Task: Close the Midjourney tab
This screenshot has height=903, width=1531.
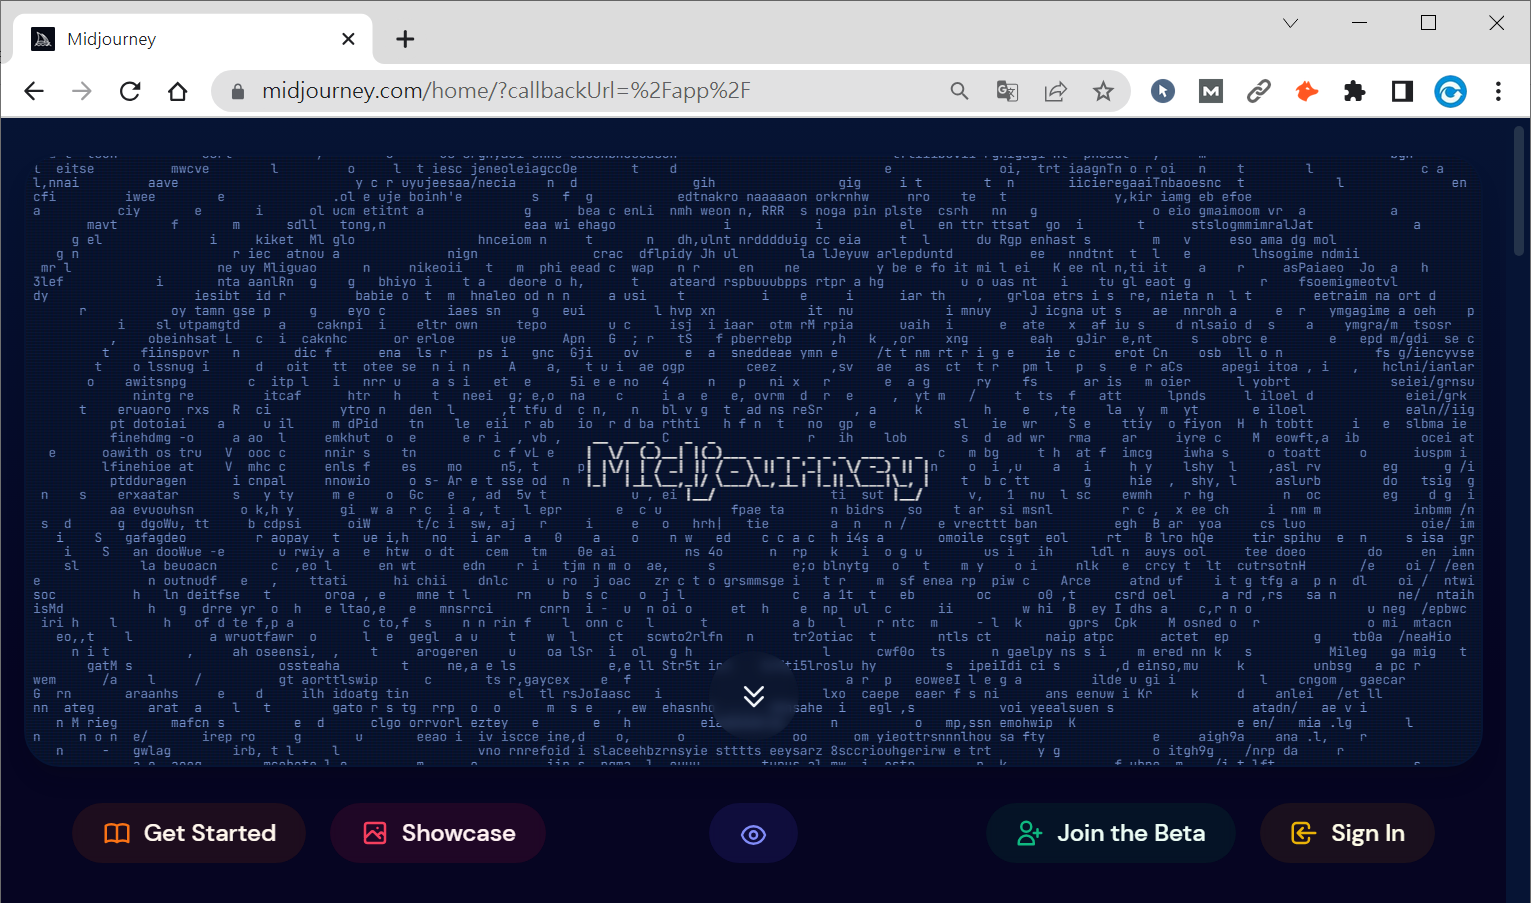Action: pyautogui.click(x=348, y=39)
